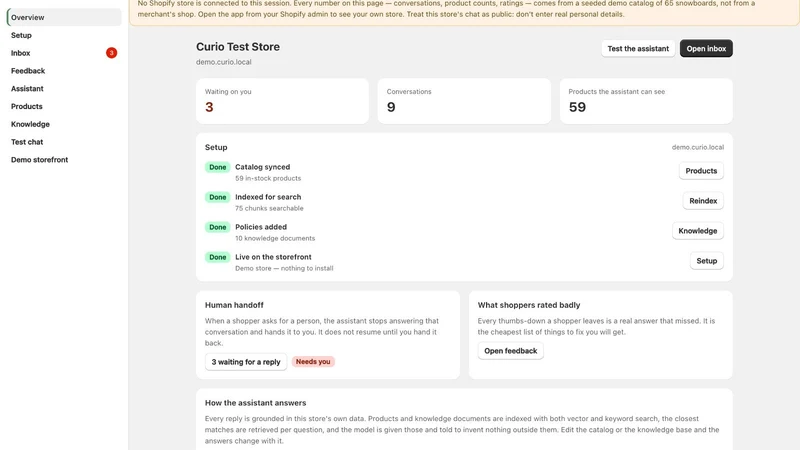Image resolution: width=800 pixels, height=450 pixels.
Task: Click the Done badge beside Policies added
Action: pyautogui.click(x=218, y=228)
